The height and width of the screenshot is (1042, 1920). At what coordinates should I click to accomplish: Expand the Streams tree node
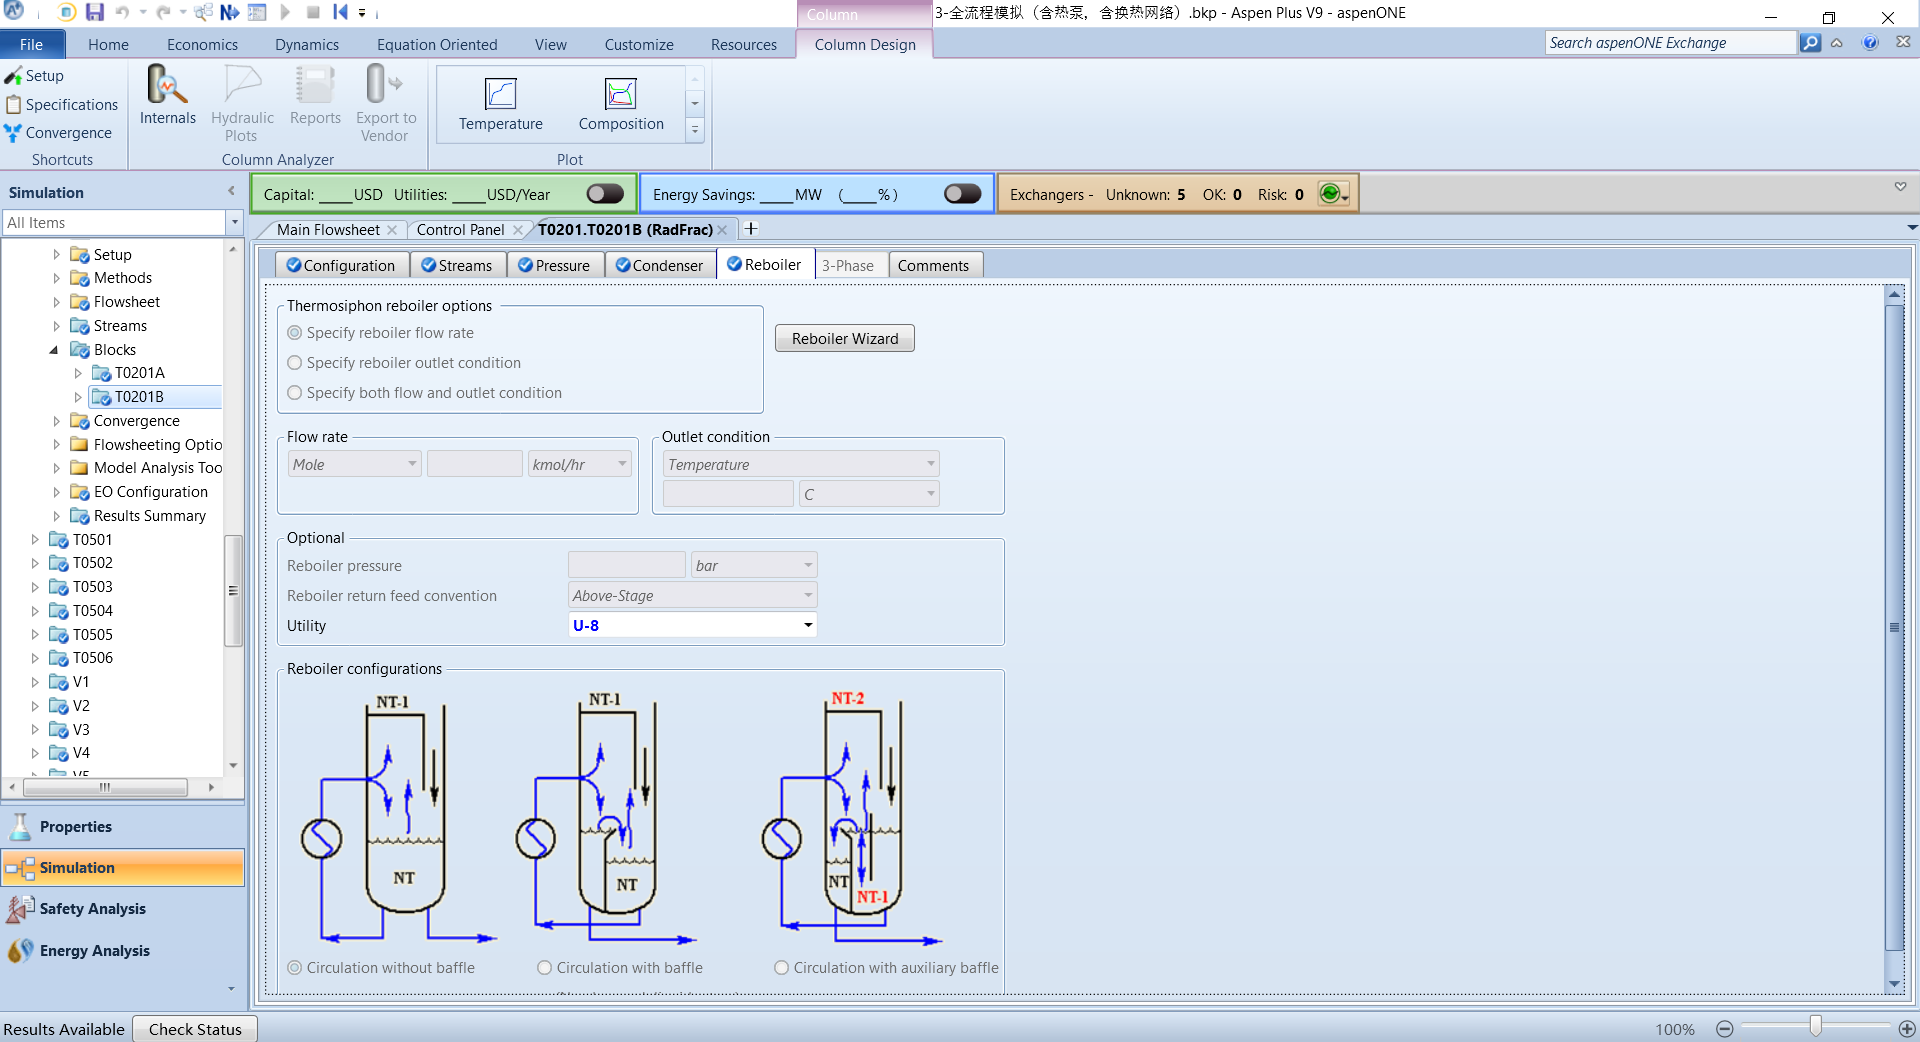(56, 326)
